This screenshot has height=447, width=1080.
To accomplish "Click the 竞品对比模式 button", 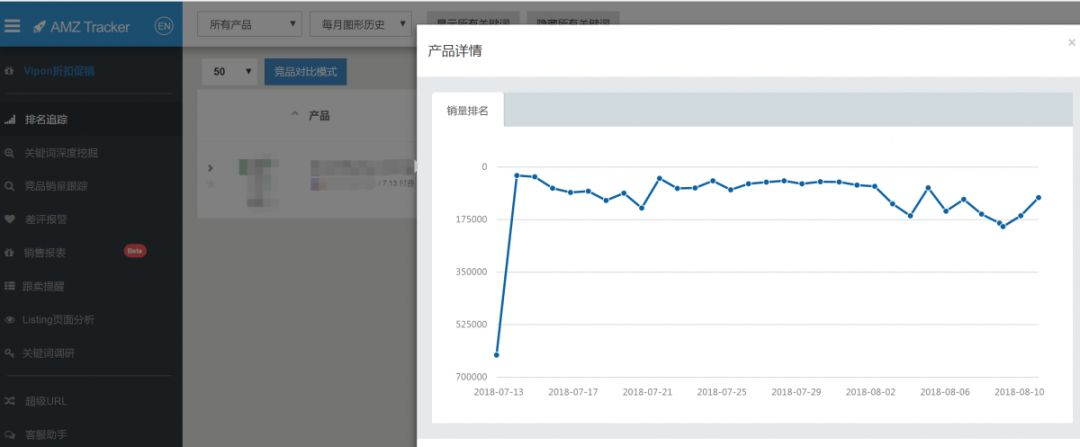I will pyautogui.click(x=306, y=72).
